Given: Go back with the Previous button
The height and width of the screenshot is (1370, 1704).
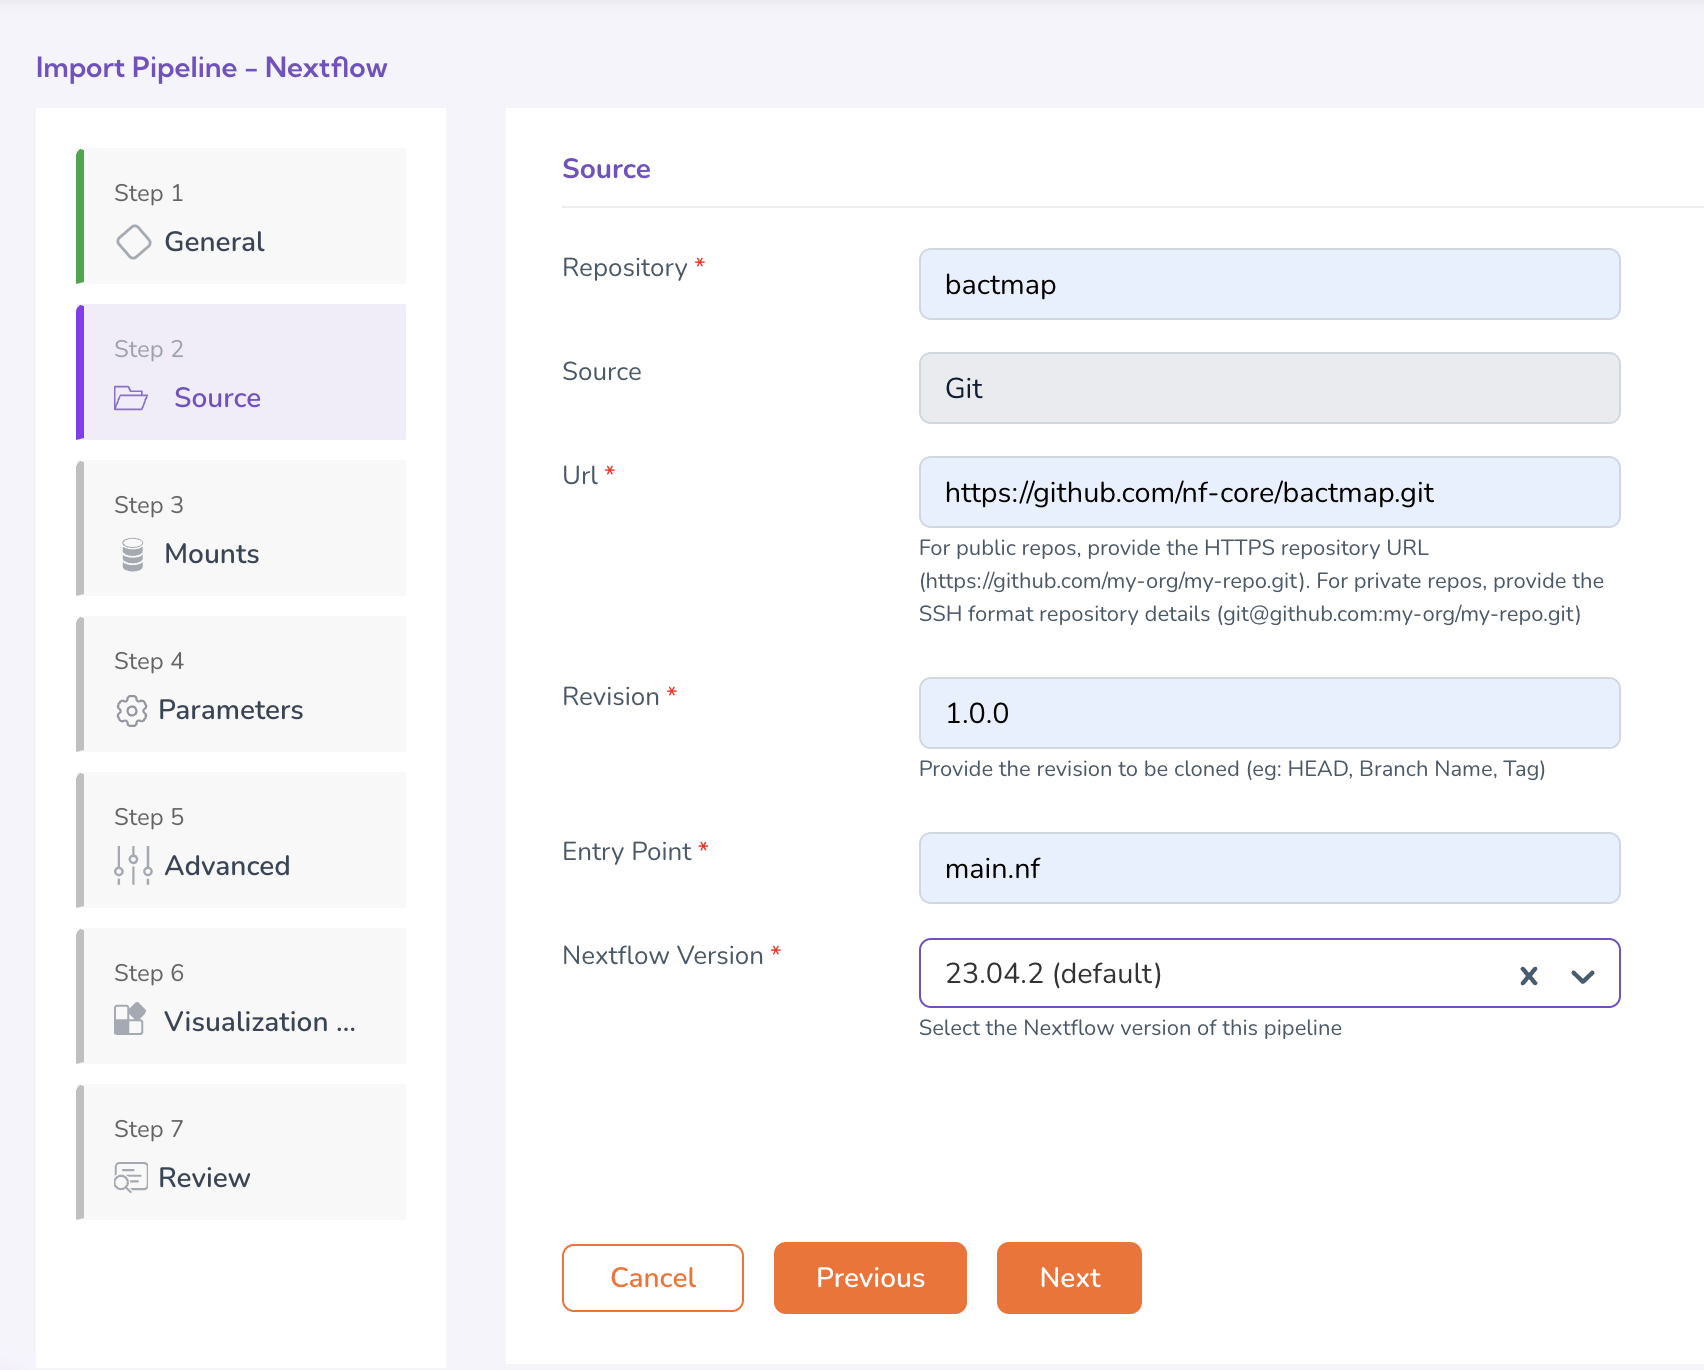Looking at the screenshot, I should pyautogui.click(x=870, y=1278).
